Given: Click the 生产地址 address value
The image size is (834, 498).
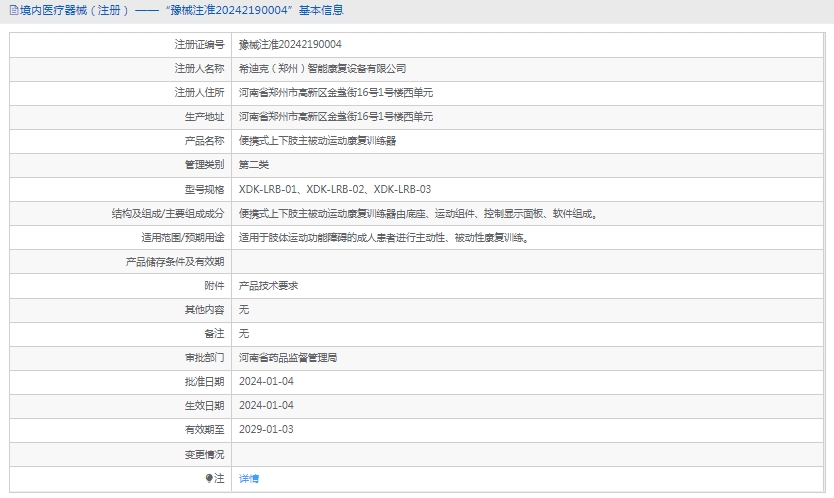Looking at the screenshot, I should [x=335, y=117].
